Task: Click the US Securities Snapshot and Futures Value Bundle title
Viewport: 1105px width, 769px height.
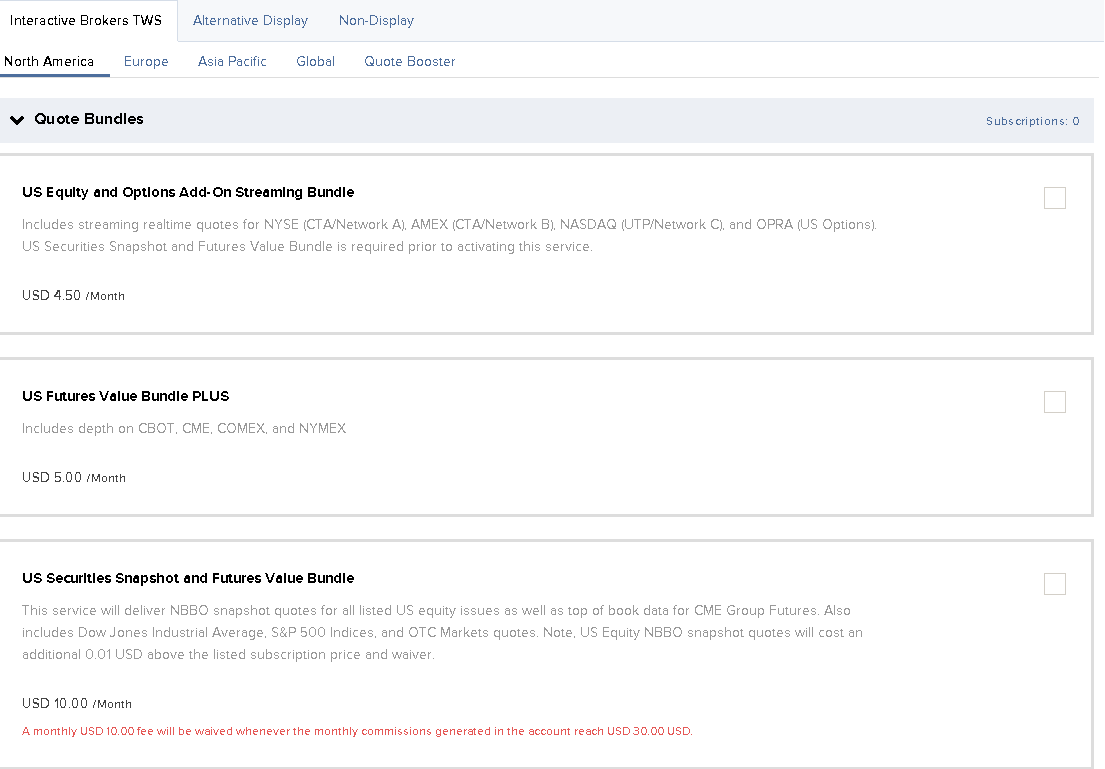Action: point(188,578)
